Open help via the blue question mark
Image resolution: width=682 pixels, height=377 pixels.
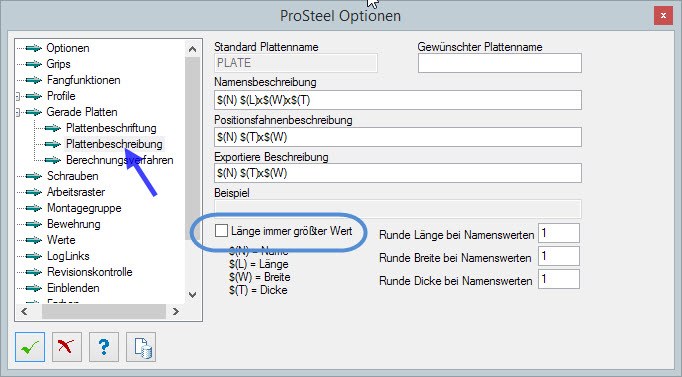tap(104, 347)
